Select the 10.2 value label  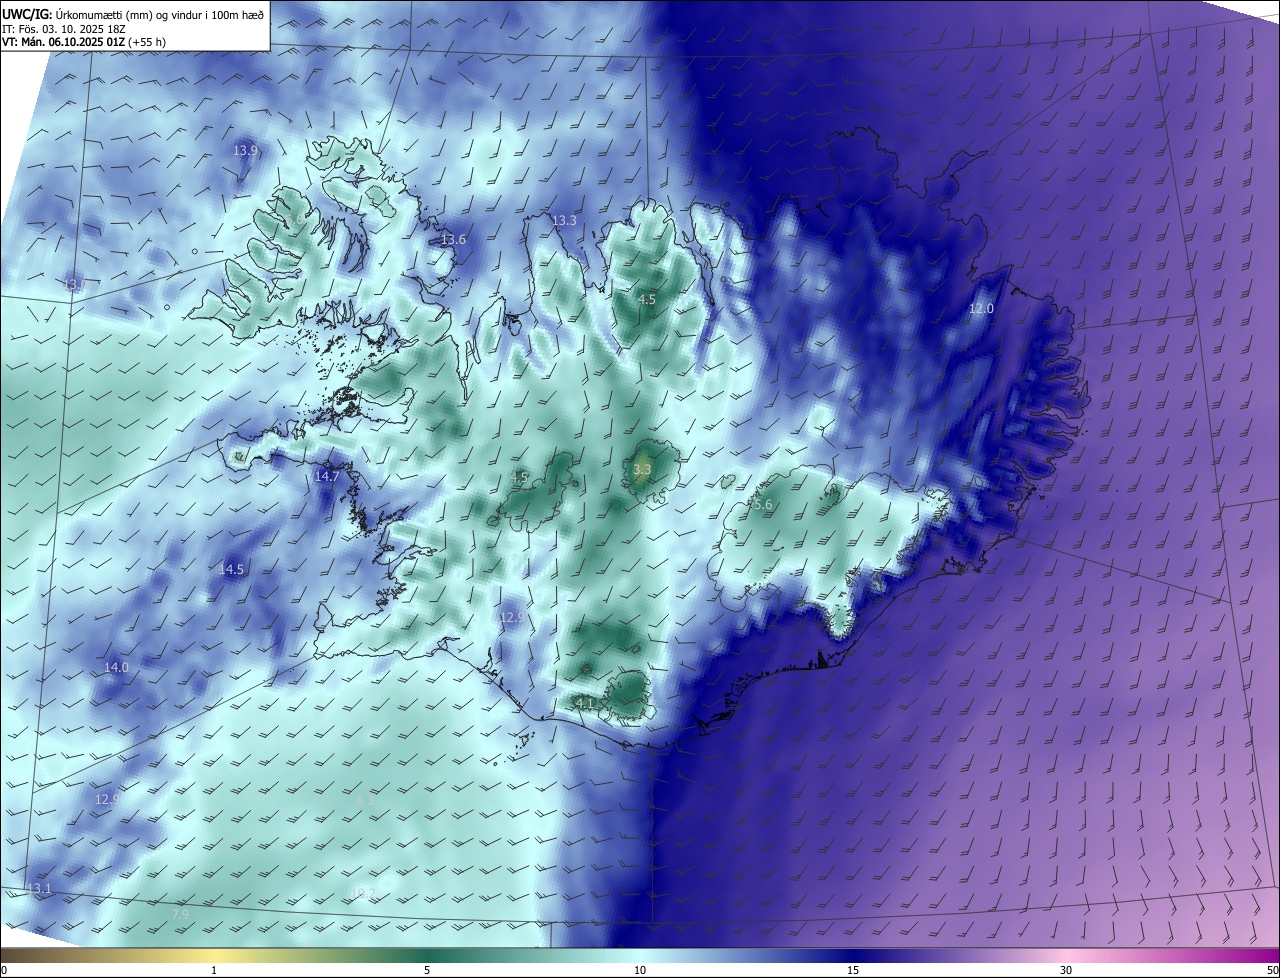point(364,893)
